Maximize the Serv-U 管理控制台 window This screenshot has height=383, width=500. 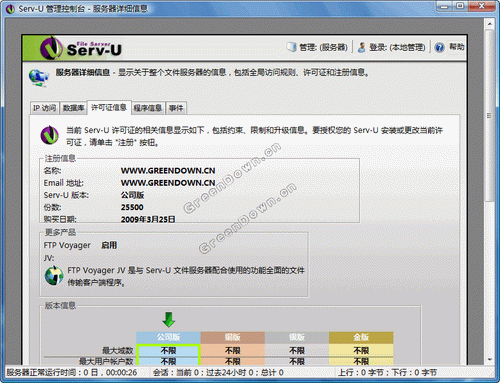click(460, 6)
